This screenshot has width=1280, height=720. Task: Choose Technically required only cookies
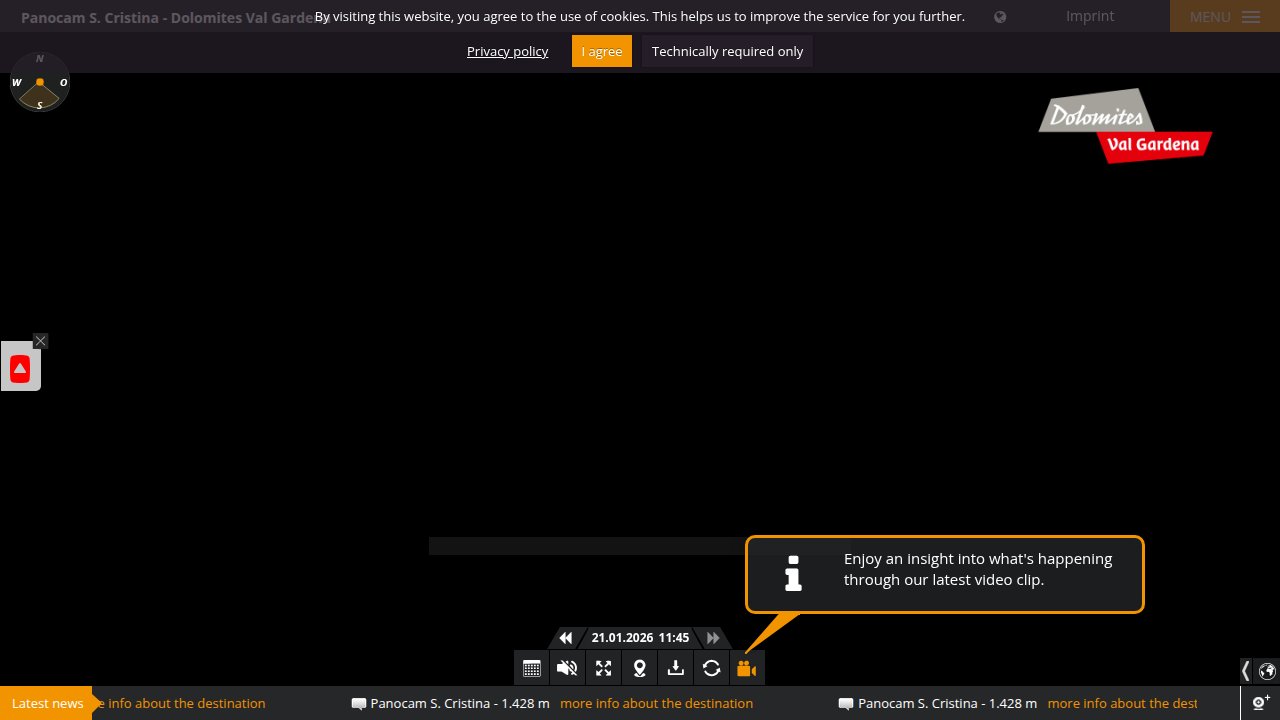[x=727, y=51]
